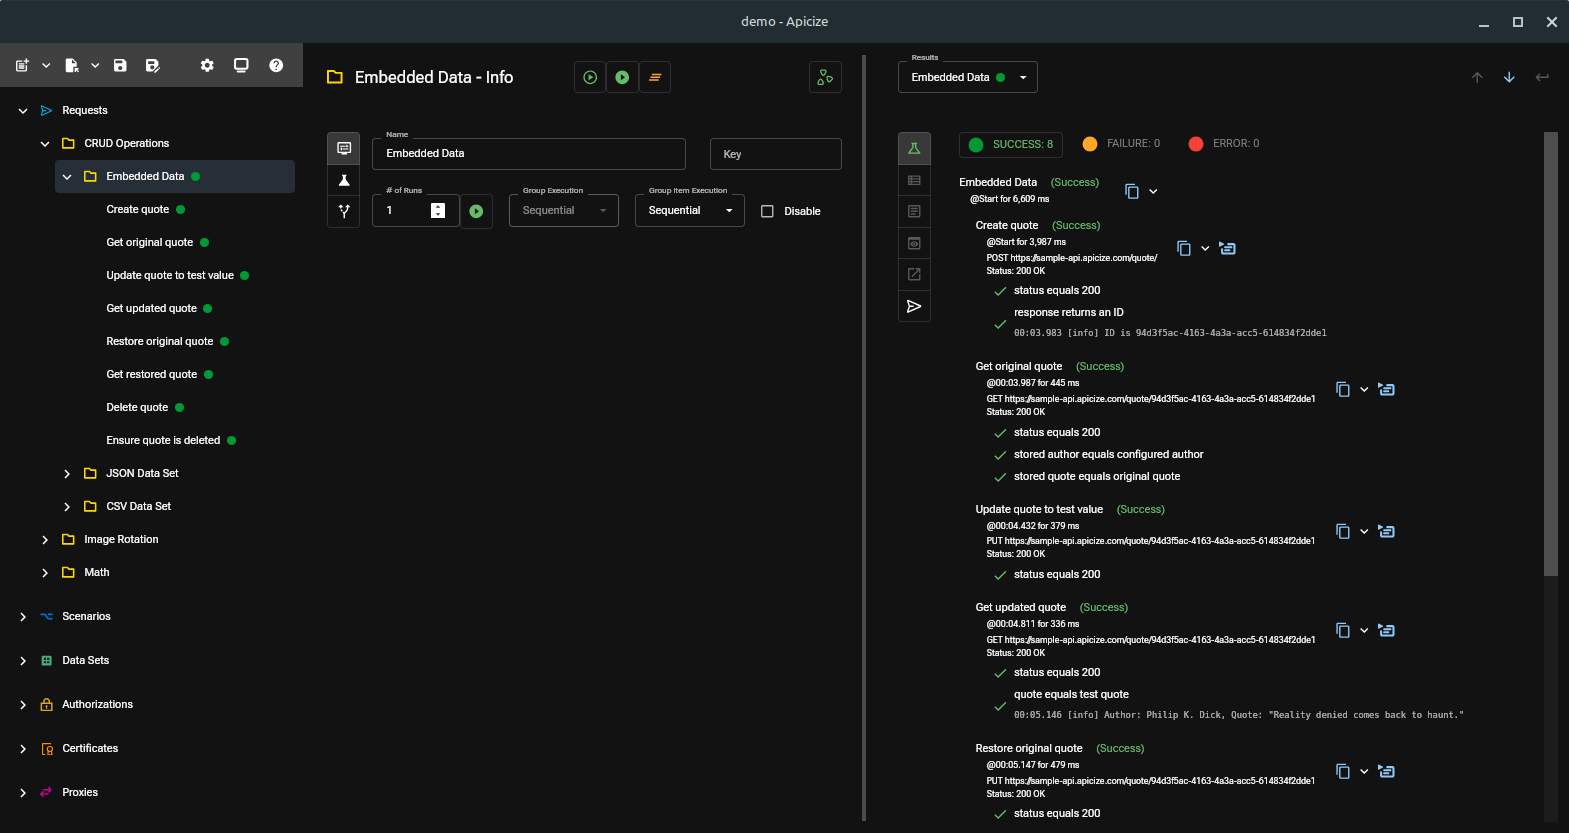1569x833 pixels.
Task: Click the FAILURE: 0 filter button
Action: (1122, 144)
